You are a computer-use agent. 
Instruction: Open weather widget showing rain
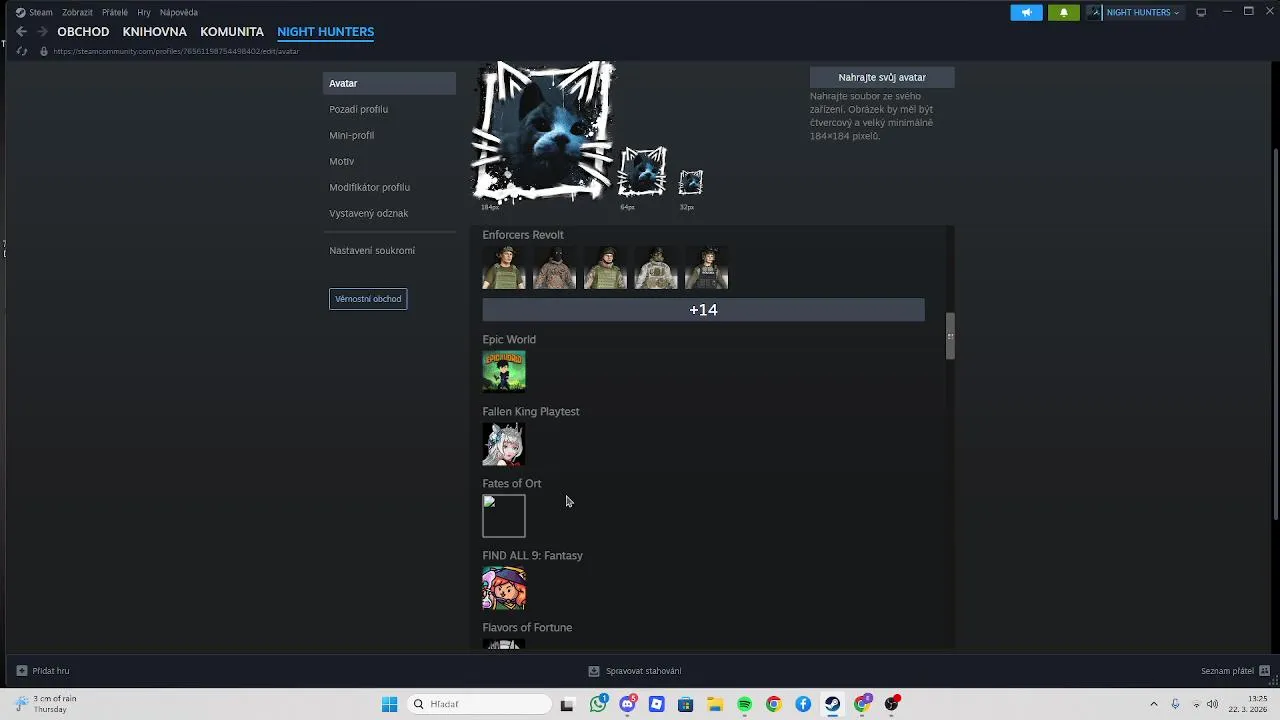(x=45, y=704)
